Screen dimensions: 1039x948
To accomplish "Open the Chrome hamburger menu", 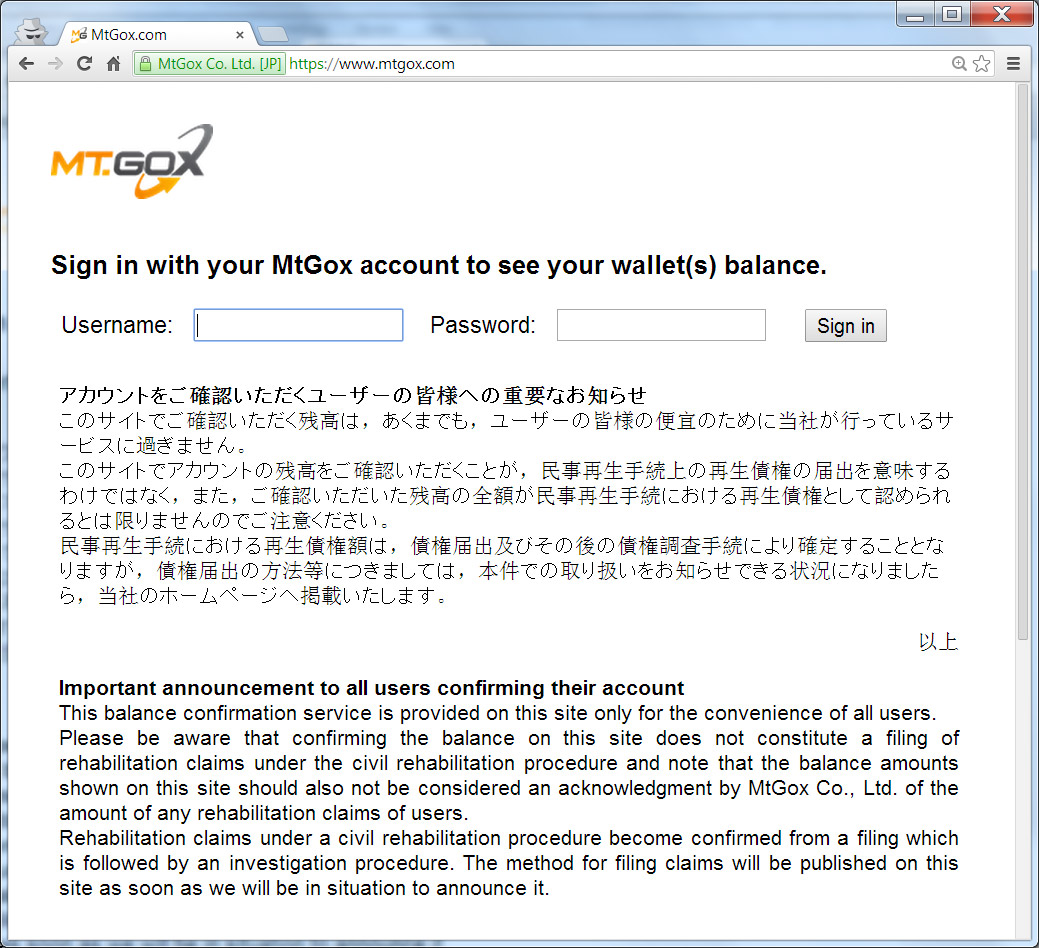I will tap(1013, 64).
